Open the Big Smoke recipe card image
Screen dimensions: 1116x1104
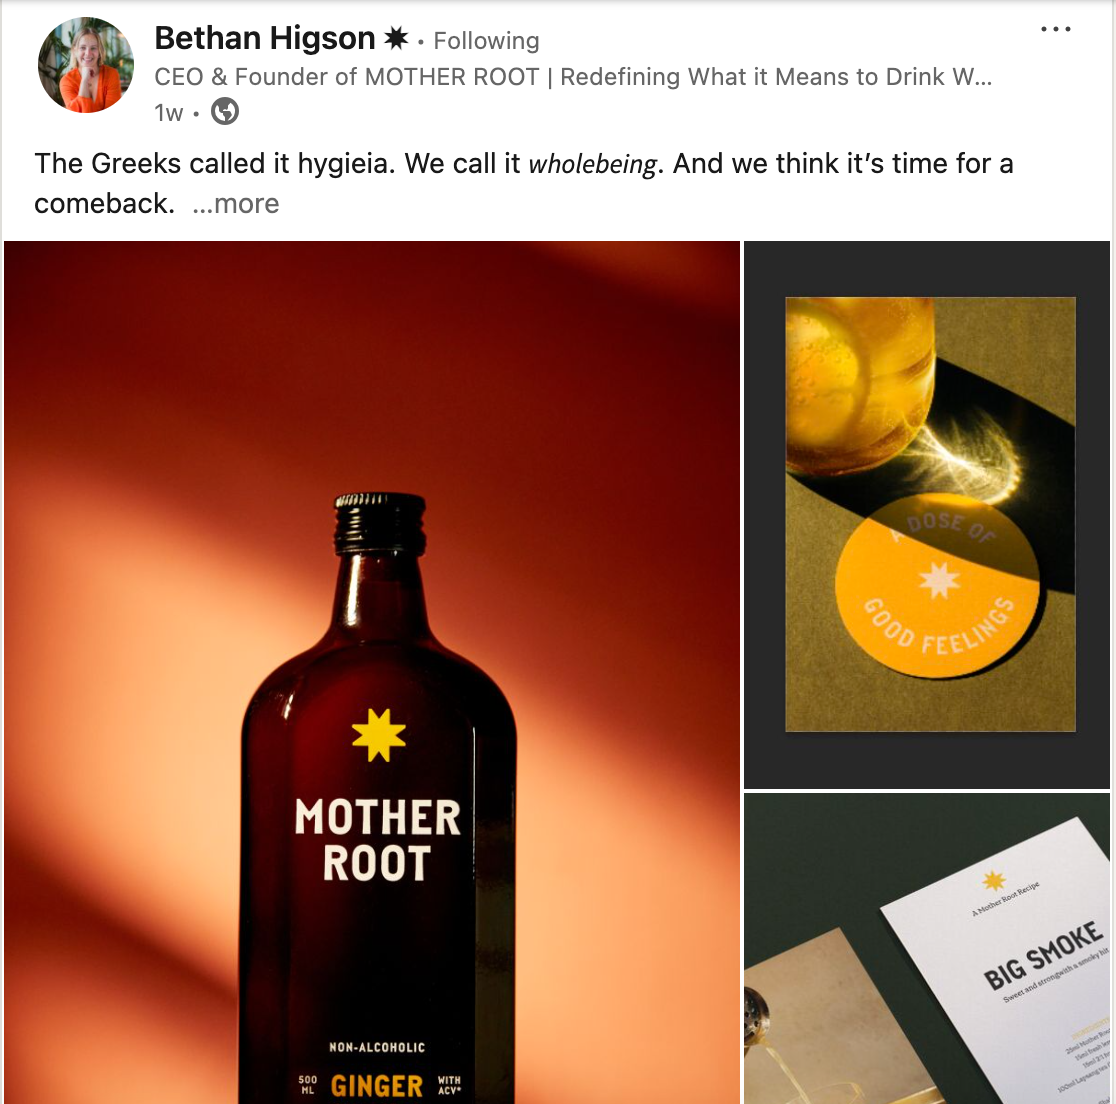[x=927, y=949]
